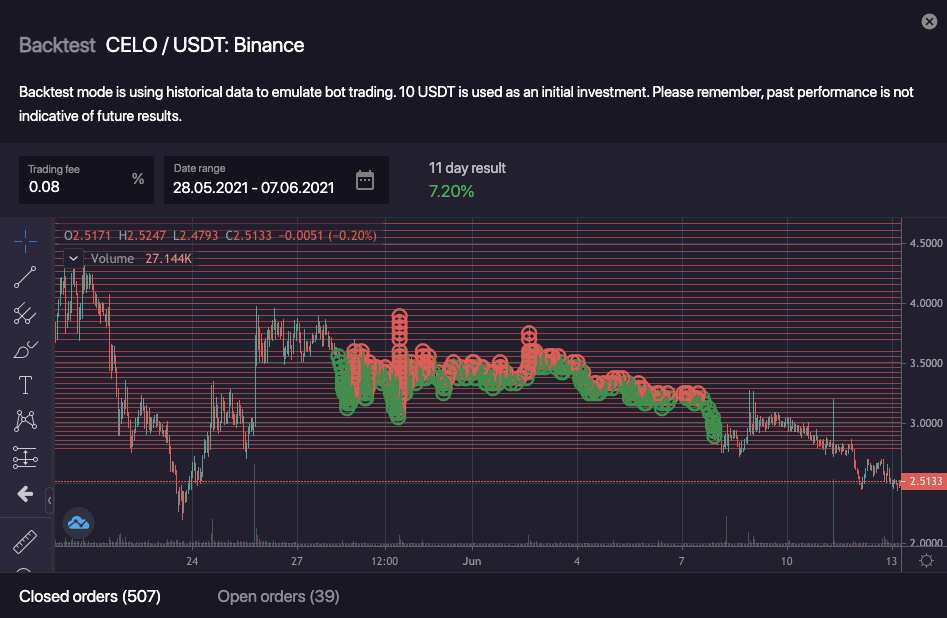This screenshot has height=618, width=947.
Task: Open the date range calendar picker
Action: (365, 180)
